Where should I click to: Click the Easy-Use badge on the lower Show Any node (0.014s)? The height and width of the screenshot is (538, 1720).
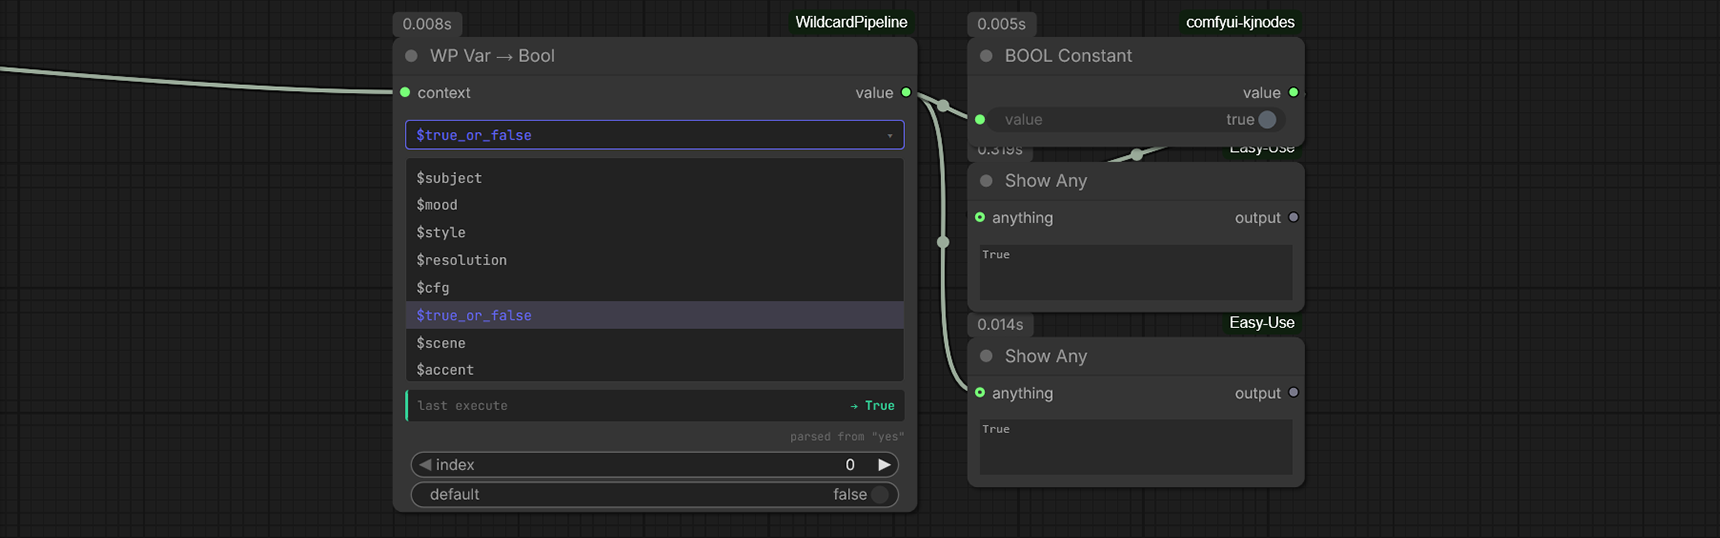point(1261,323)
